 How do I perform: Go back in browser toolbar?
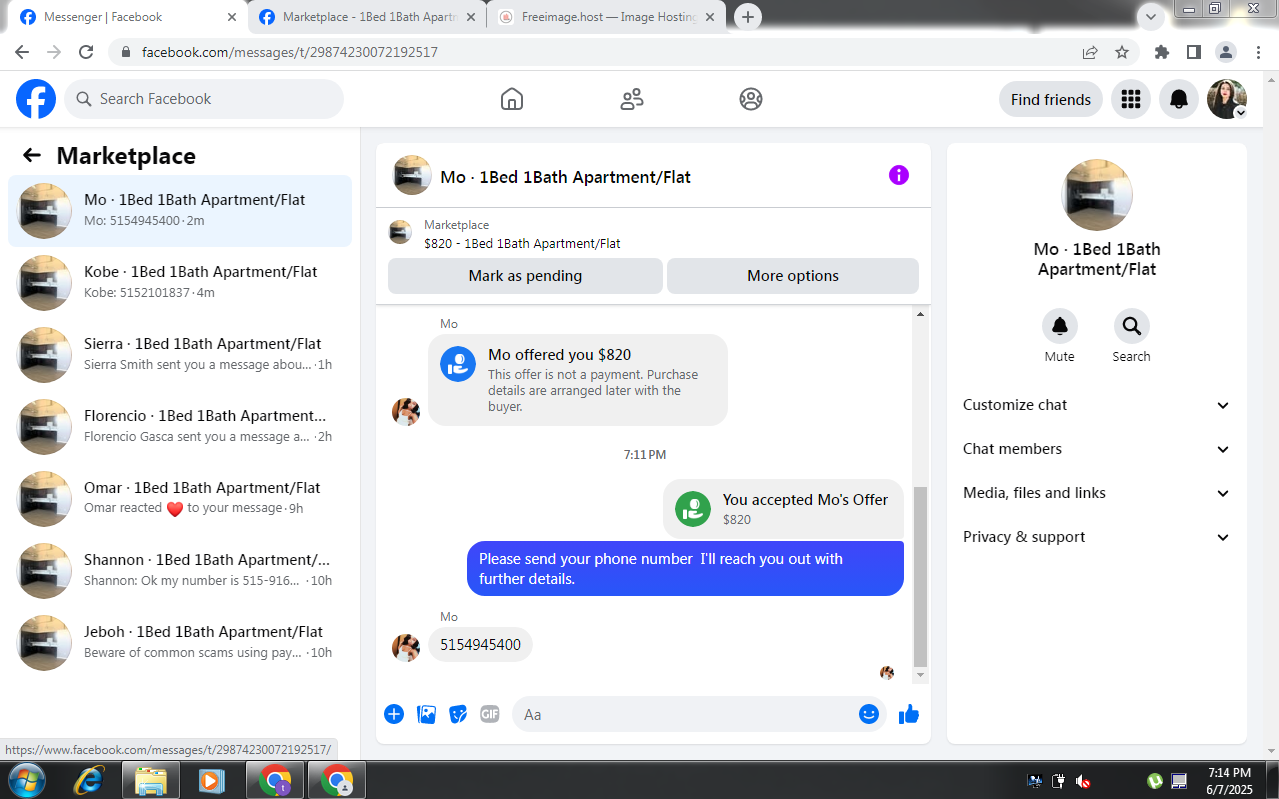[x=22, y=52]
